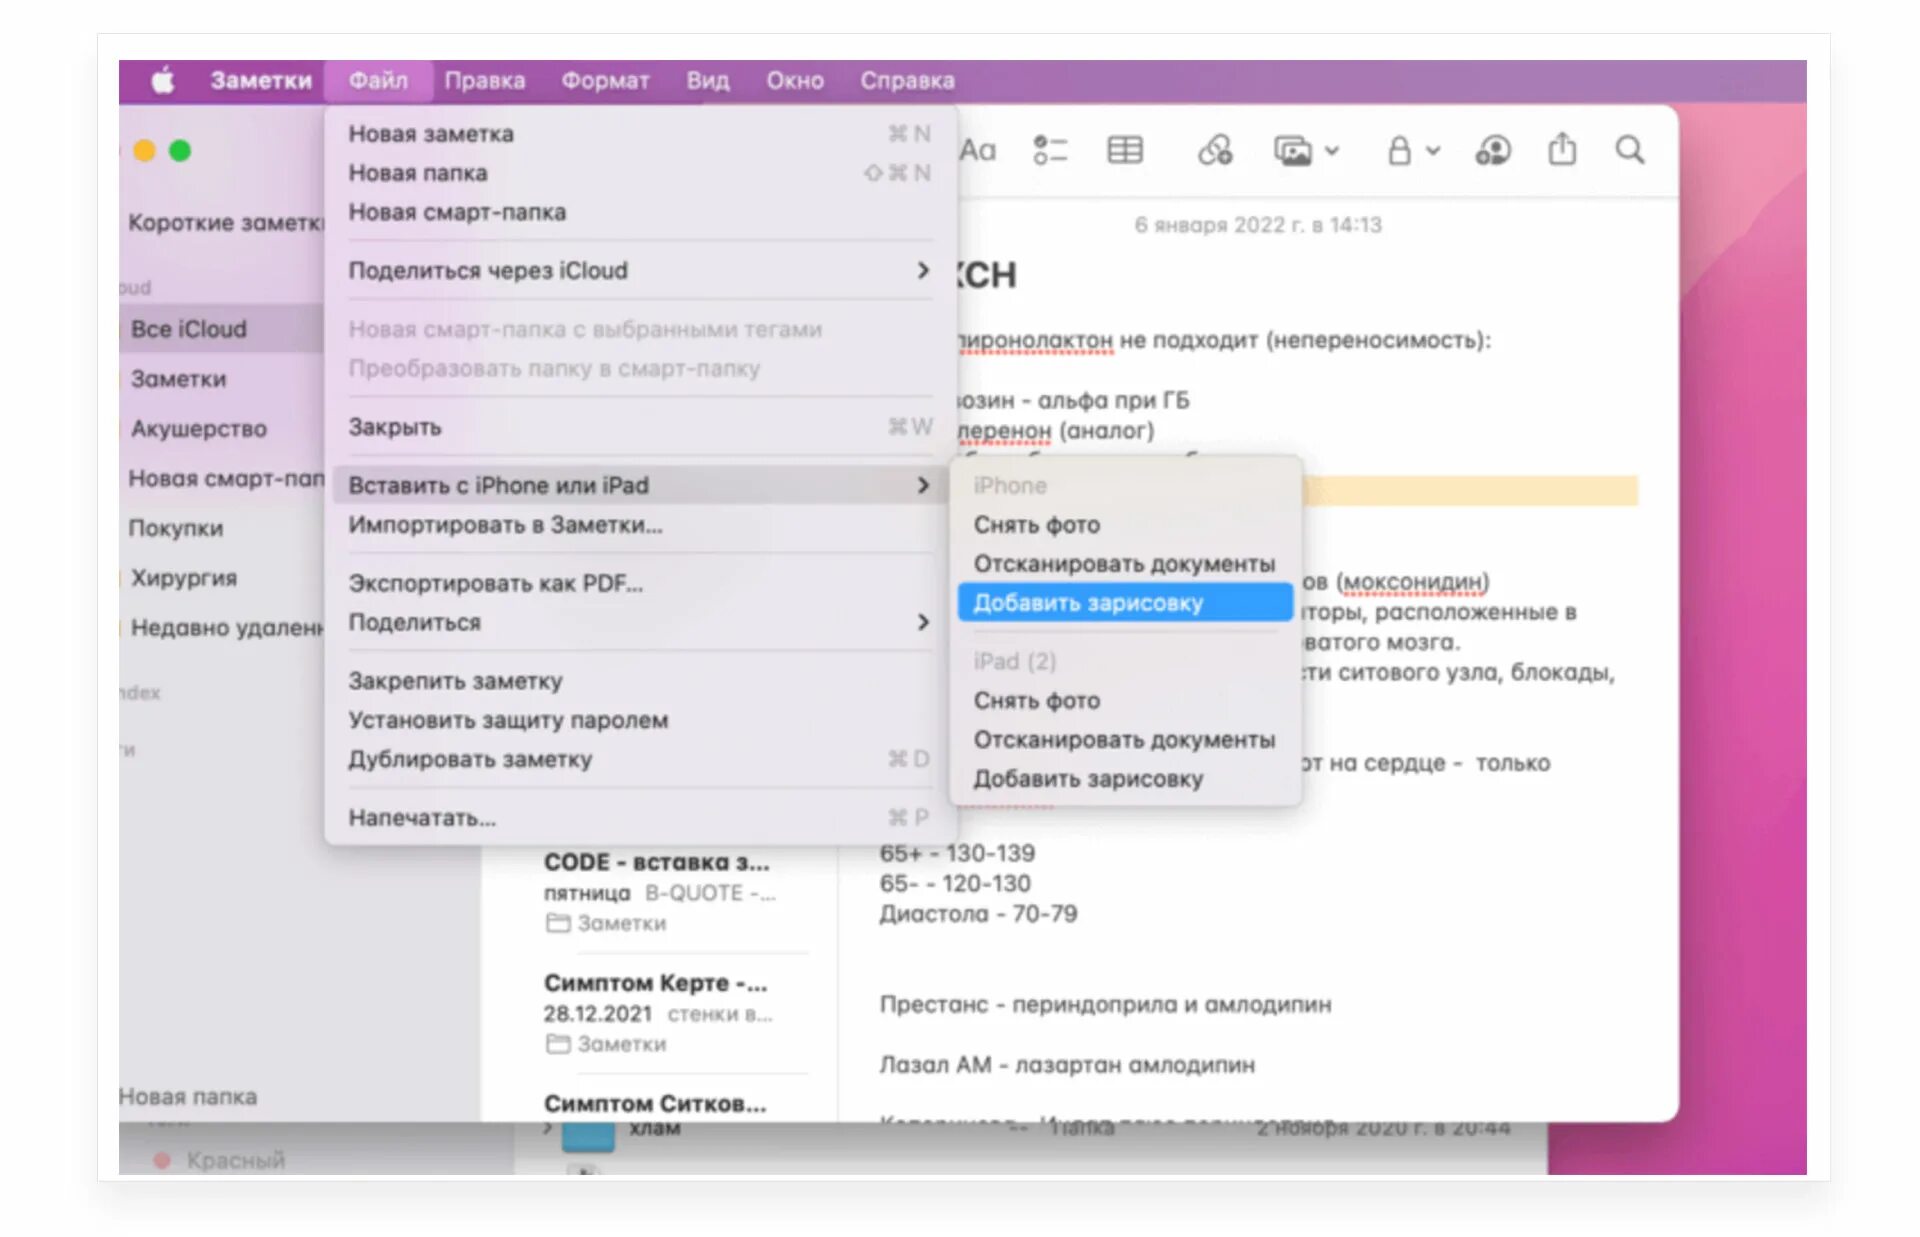Screen dimensions: 1920x1237
Task: Open the Хирургия folder in sidebar
Action: coord(184,578)
